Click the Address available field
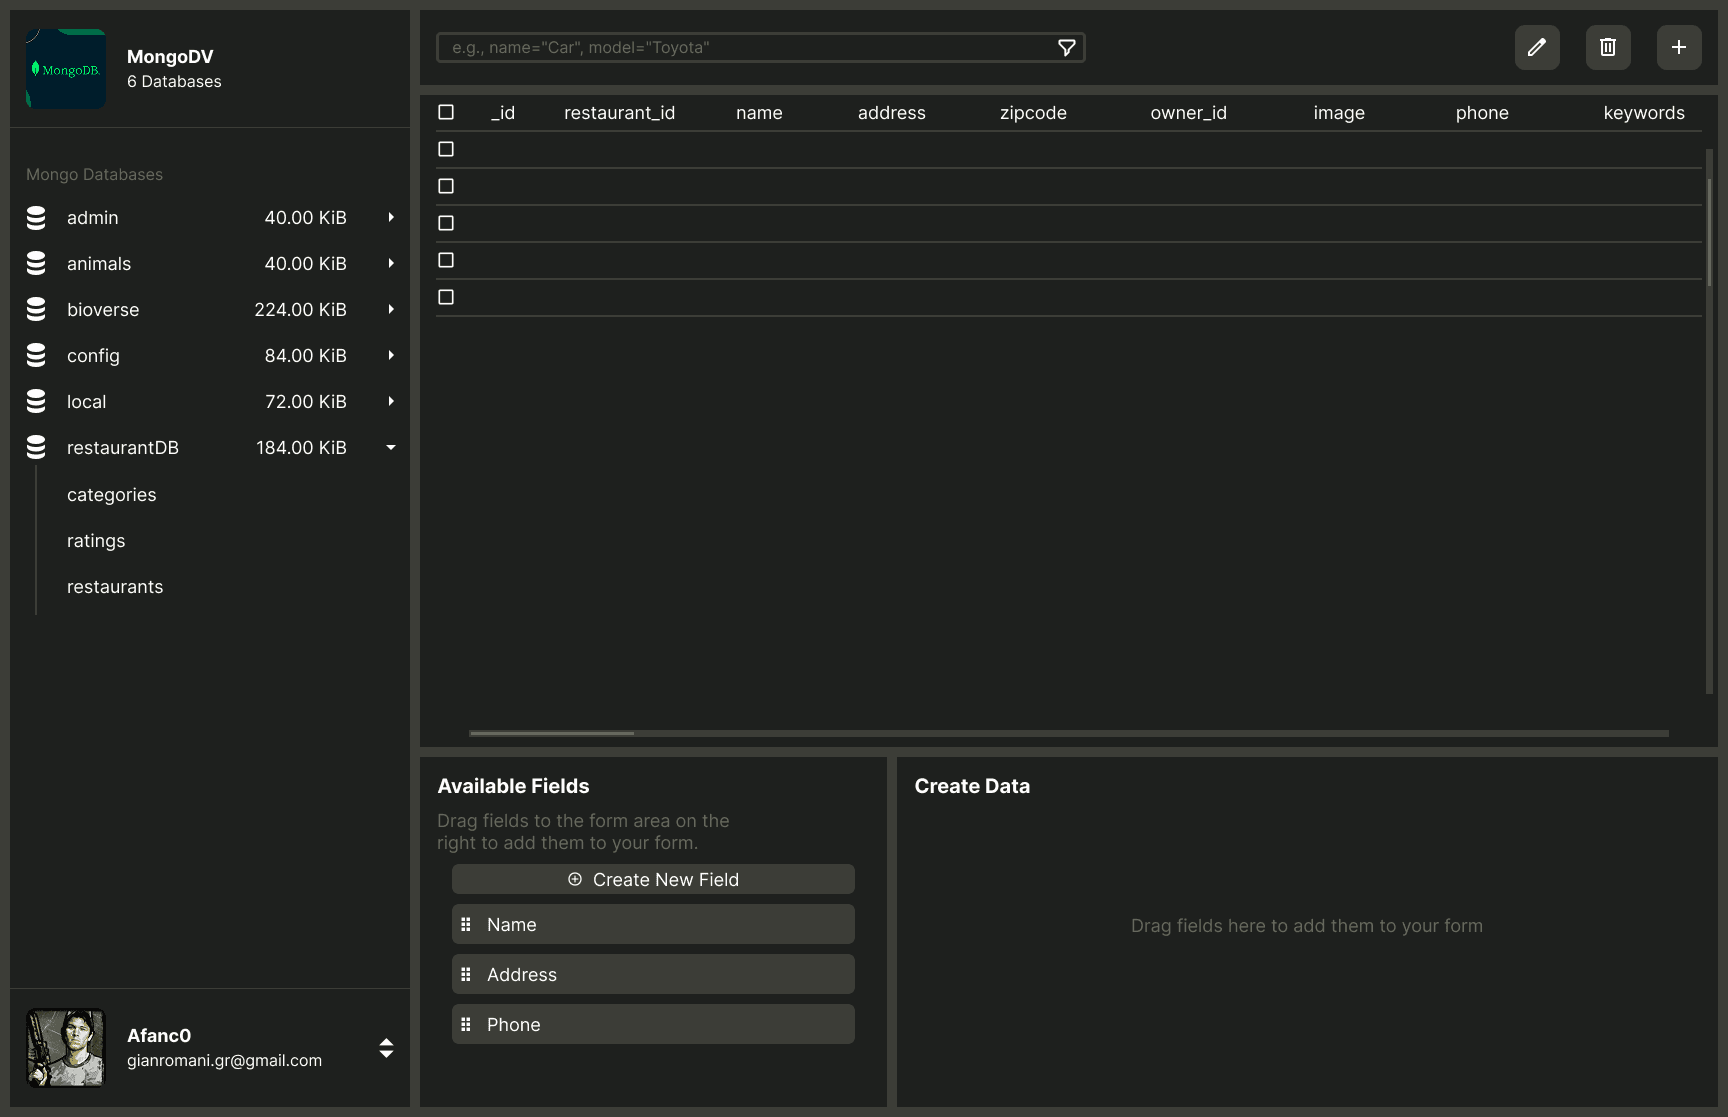 pos(653,975)
